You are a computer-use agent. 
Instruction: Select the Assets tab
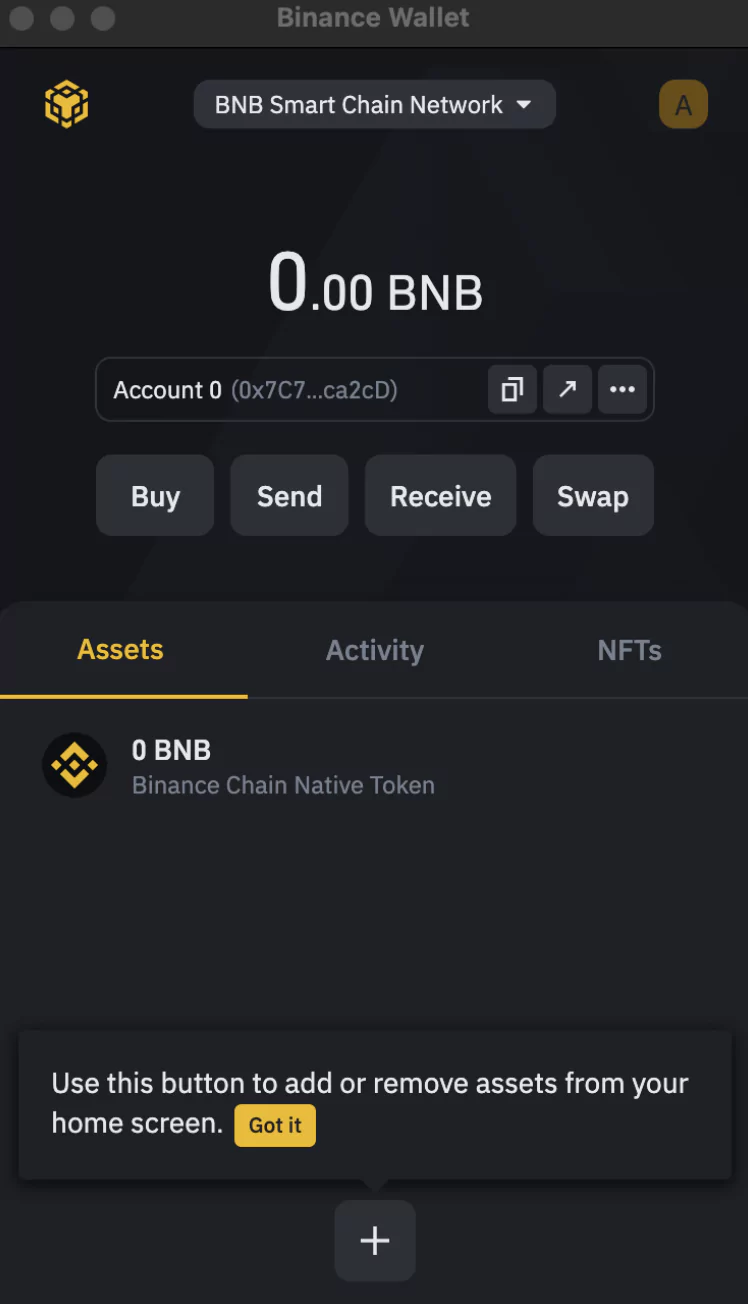[120, 650]
